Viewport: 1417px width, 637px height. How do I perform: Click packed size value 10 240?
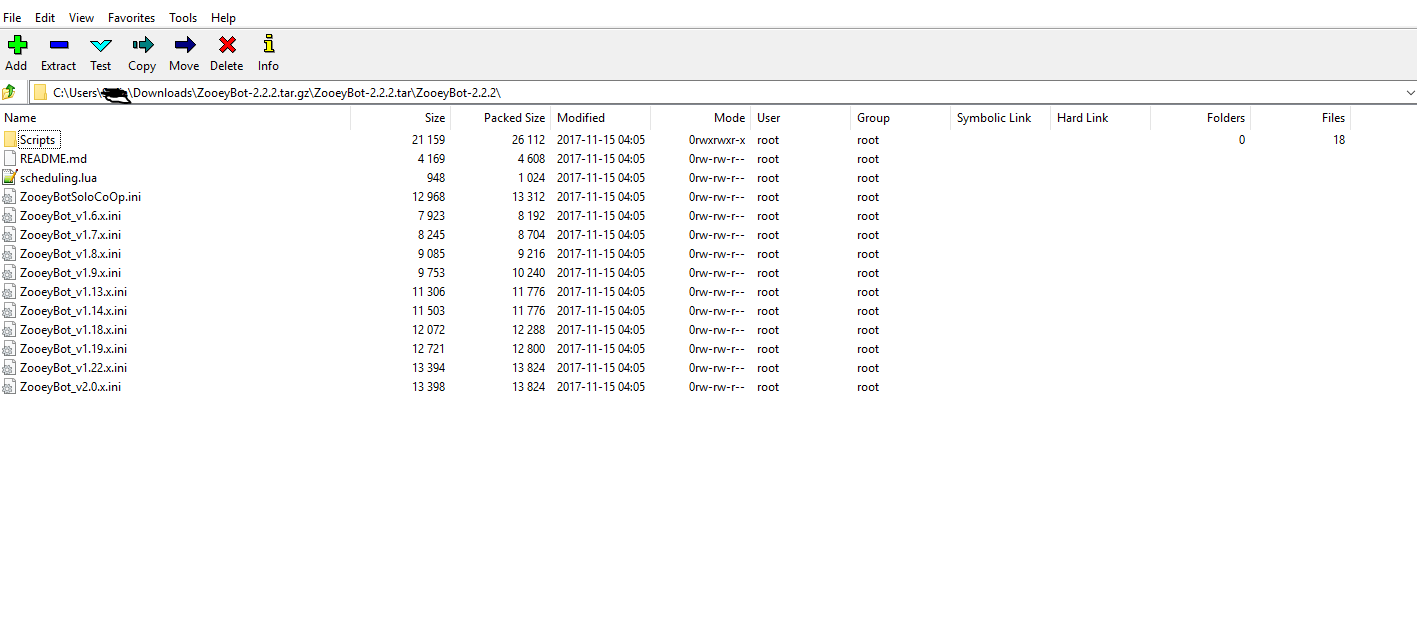click(528, 273)
